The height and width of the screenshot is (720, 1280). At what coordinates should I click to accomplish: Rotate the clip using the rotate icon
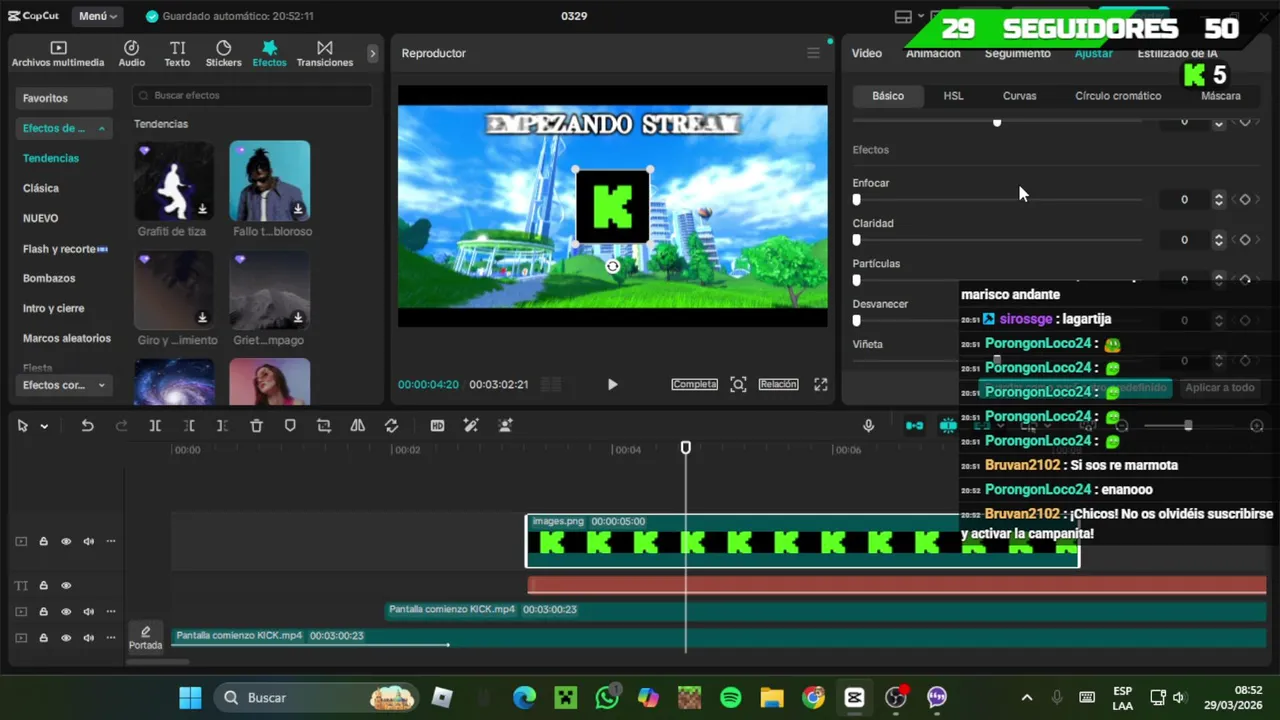(x=391, y=425)
